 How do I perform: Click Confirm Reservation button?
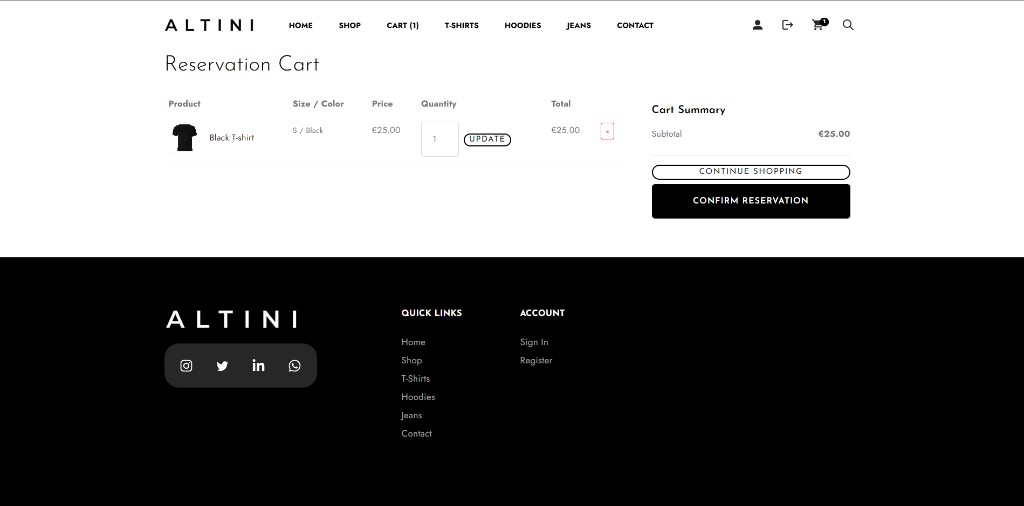tap(750, 201)
